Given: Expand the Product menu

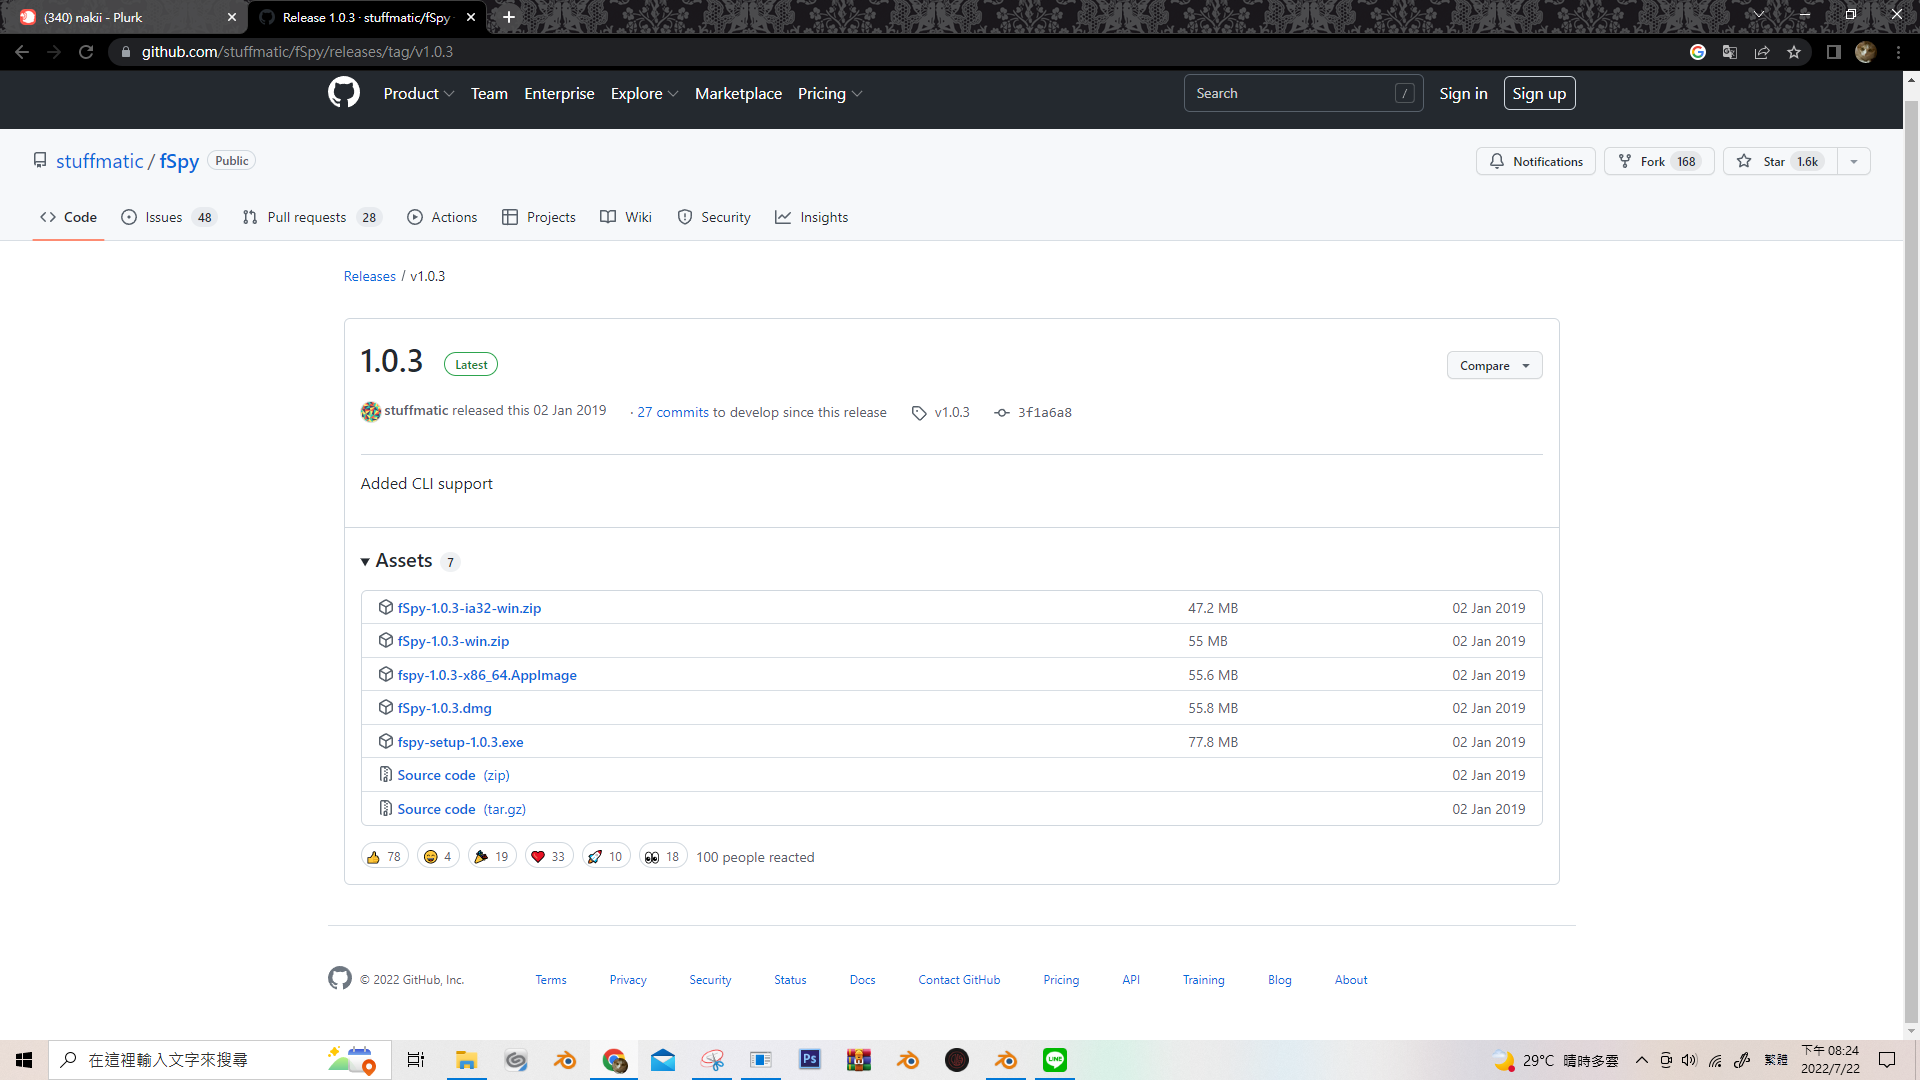Looking at the screenshot, I should [x=419, y=93].
